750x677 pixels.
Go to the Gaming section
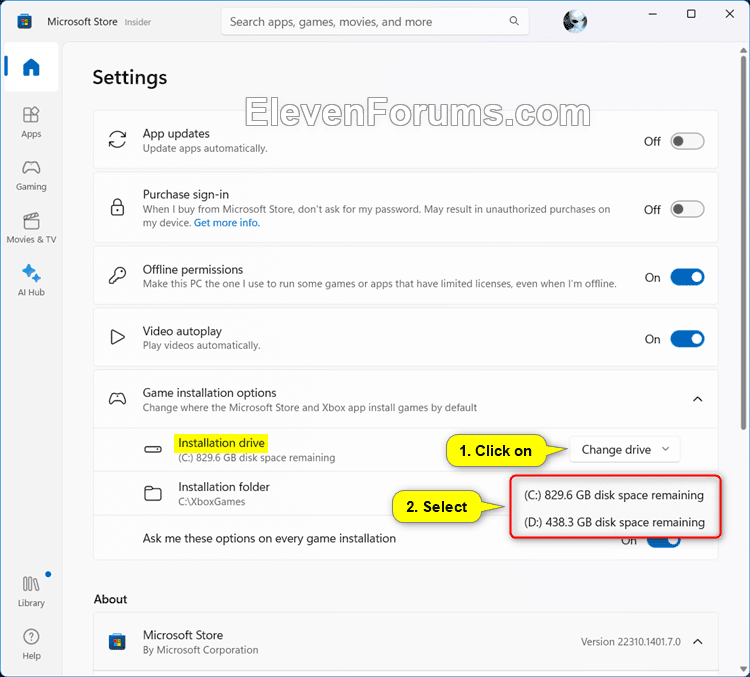tap(31, 176)
